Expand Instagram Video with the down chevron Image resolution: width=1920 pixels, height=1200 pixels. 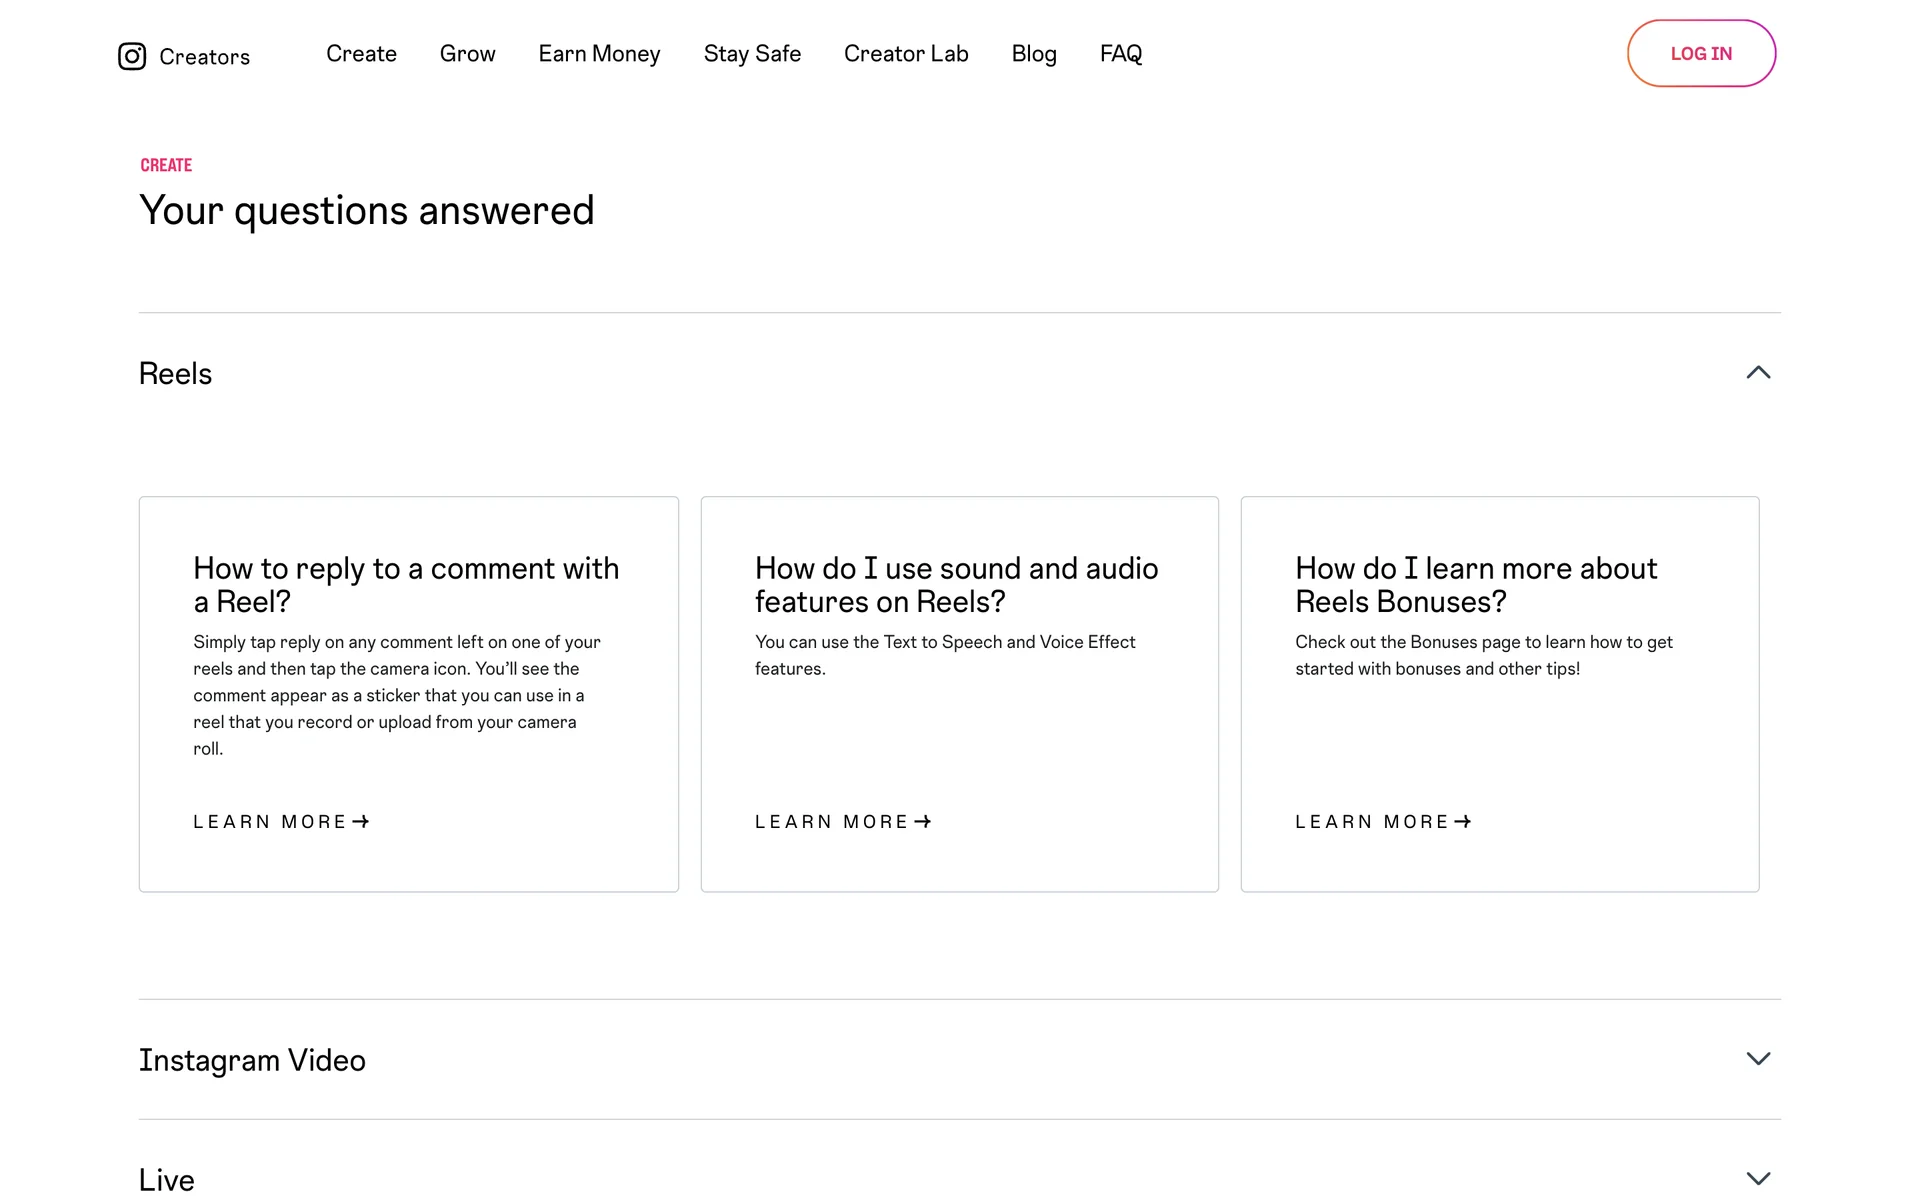coord(1758,1059)
